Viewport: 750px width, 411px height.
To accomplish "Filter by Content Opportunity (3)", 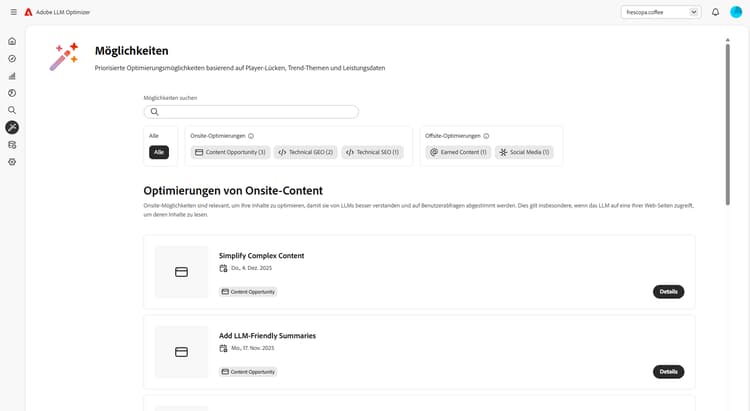I will point(231,152).
